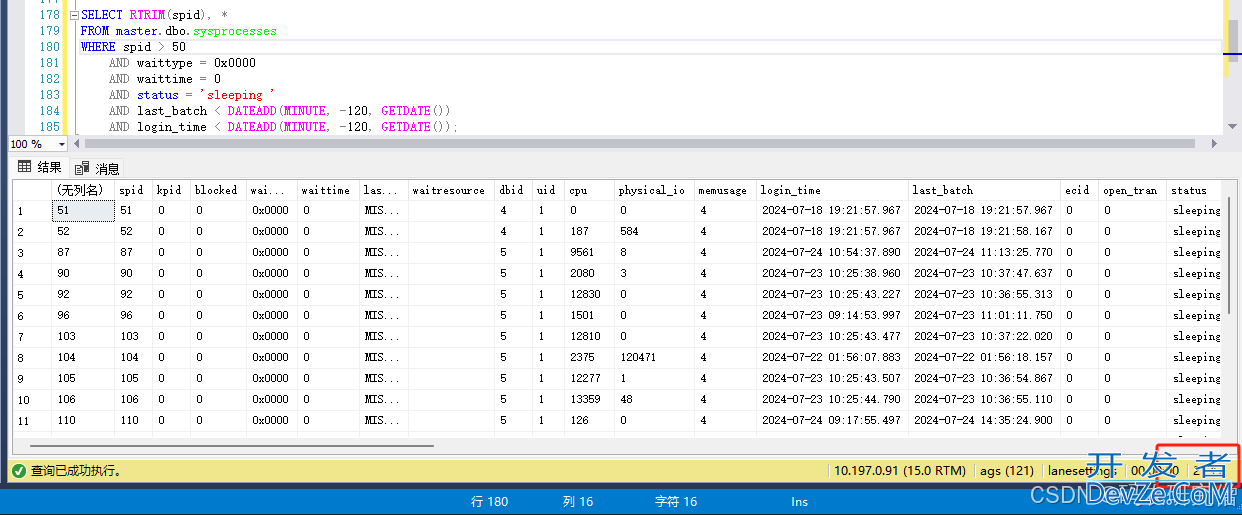The height and width of the screenshot is (515, 1242).
Task: Click cpu cell value 12830
Action: (x=589, y=294)
